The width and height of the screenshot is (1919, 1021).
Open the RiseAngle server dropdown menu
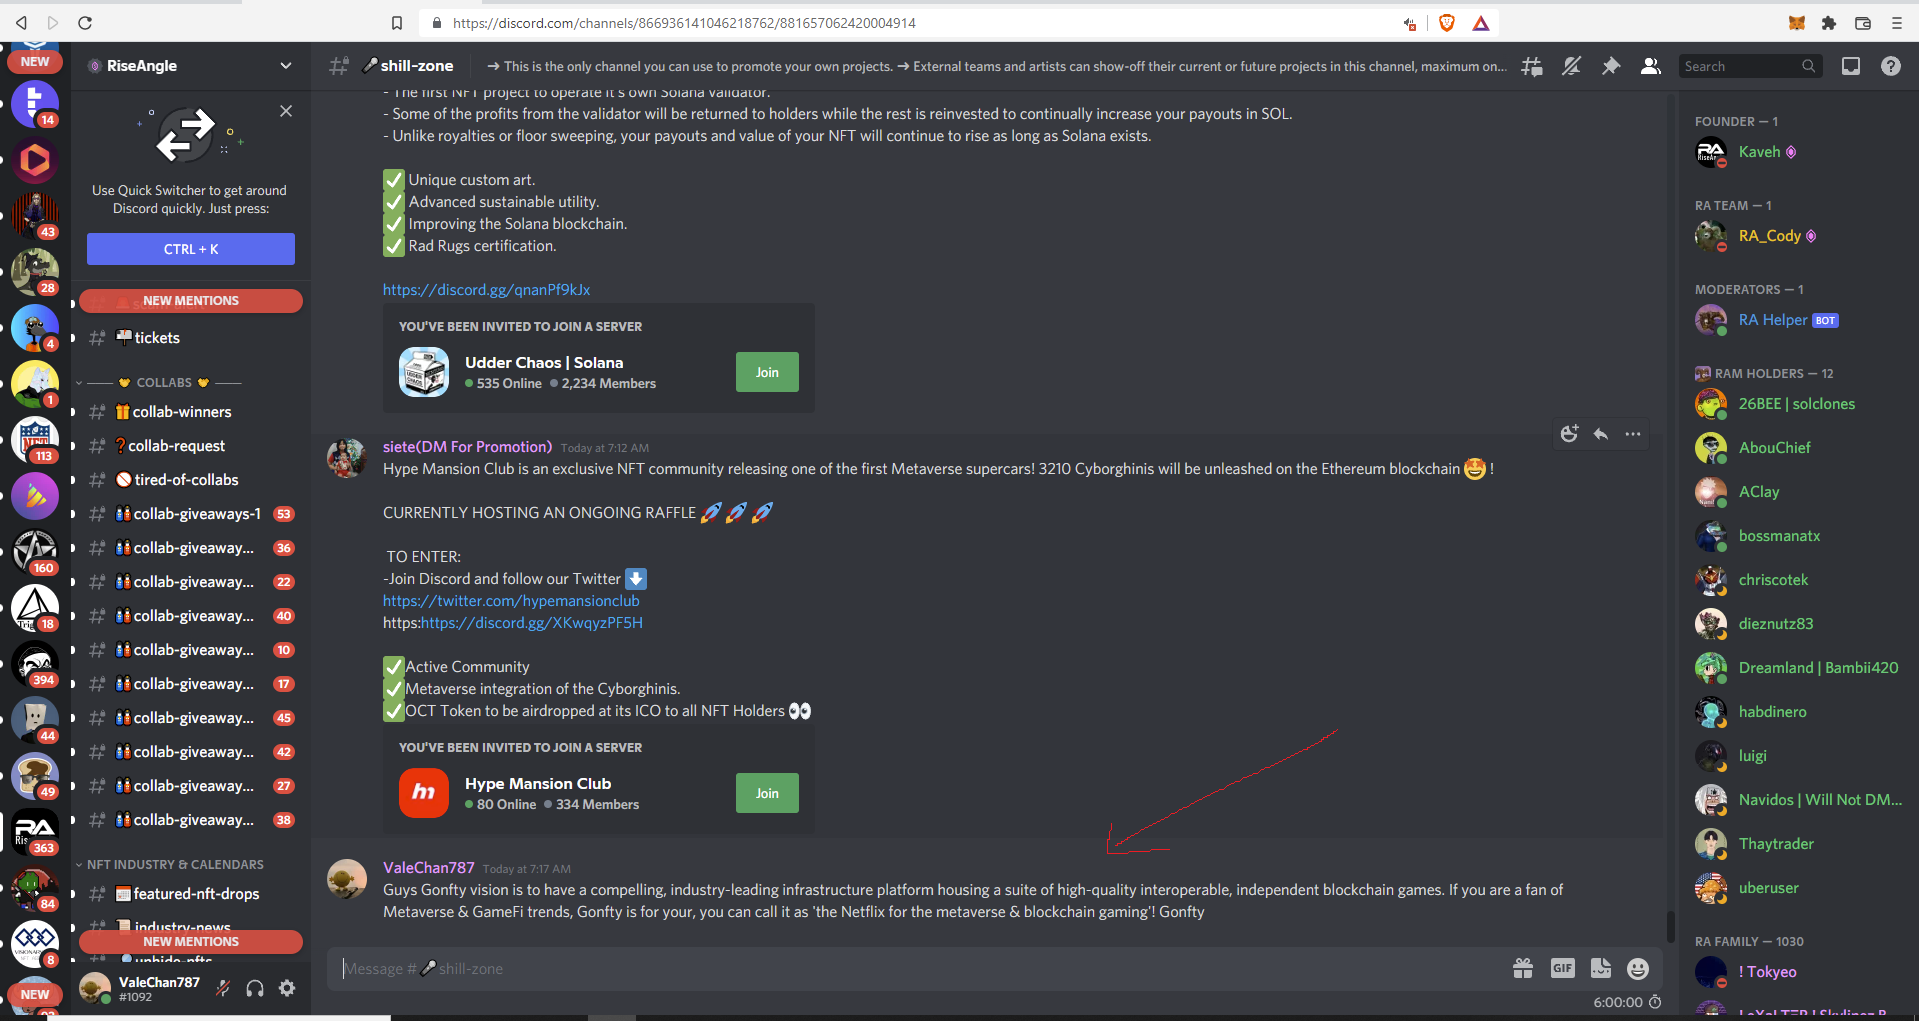[x=286, y=66]
